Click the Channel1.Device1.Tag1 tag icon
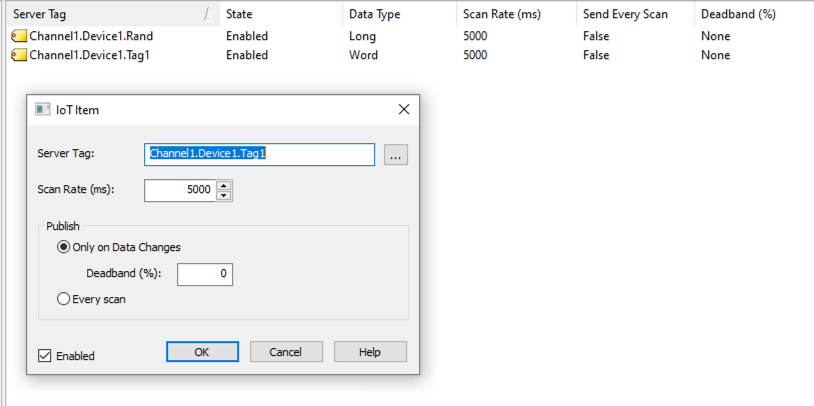This screenshot has width=814, height=406. [19, 55]
